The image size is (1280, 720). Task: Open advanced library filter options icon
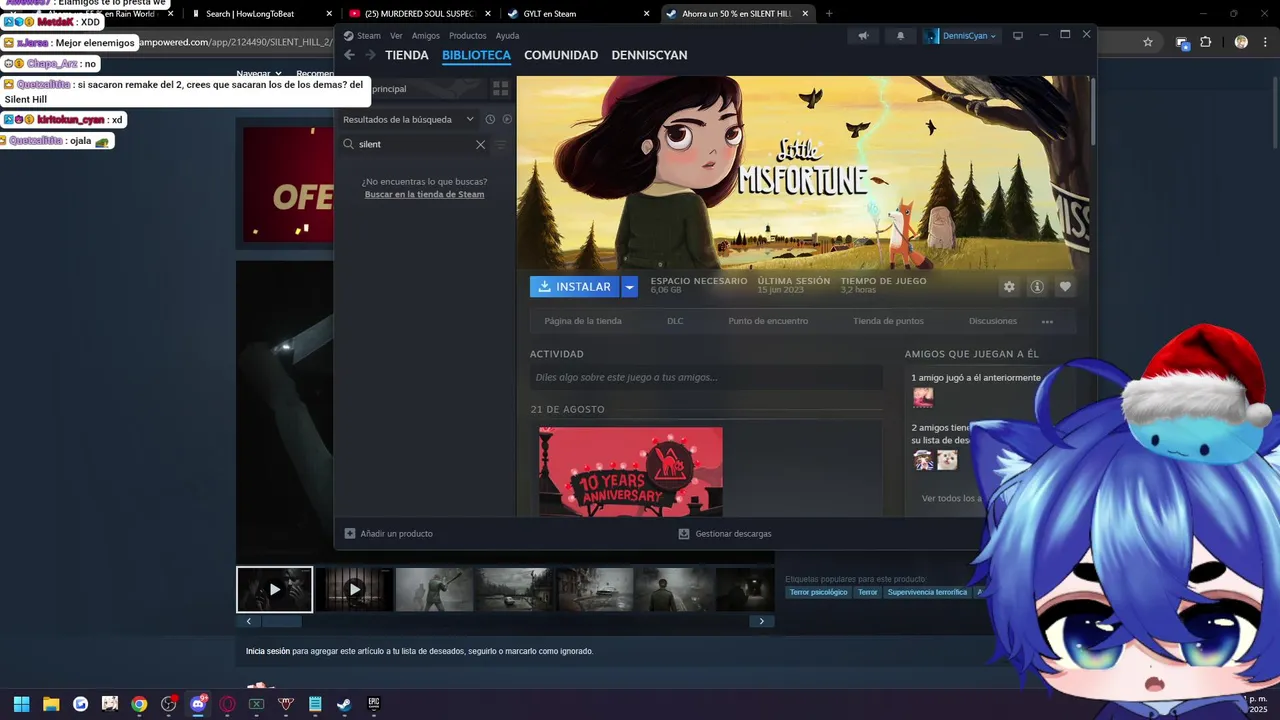(x=501, y=144)
